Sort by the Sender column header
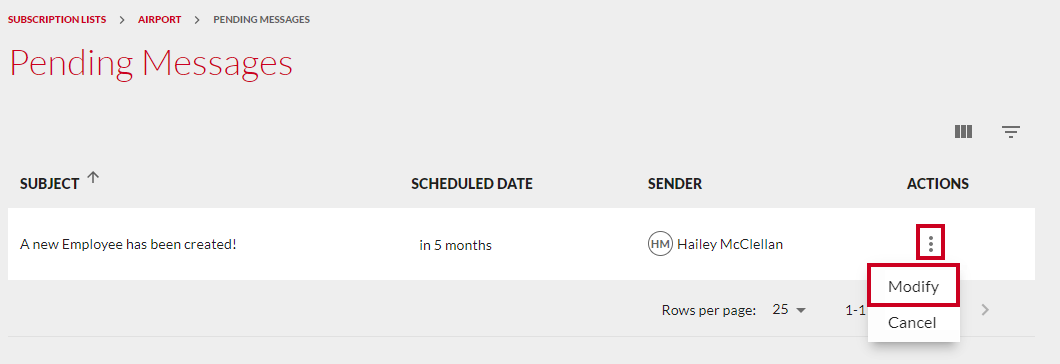 tap(675, 184)
